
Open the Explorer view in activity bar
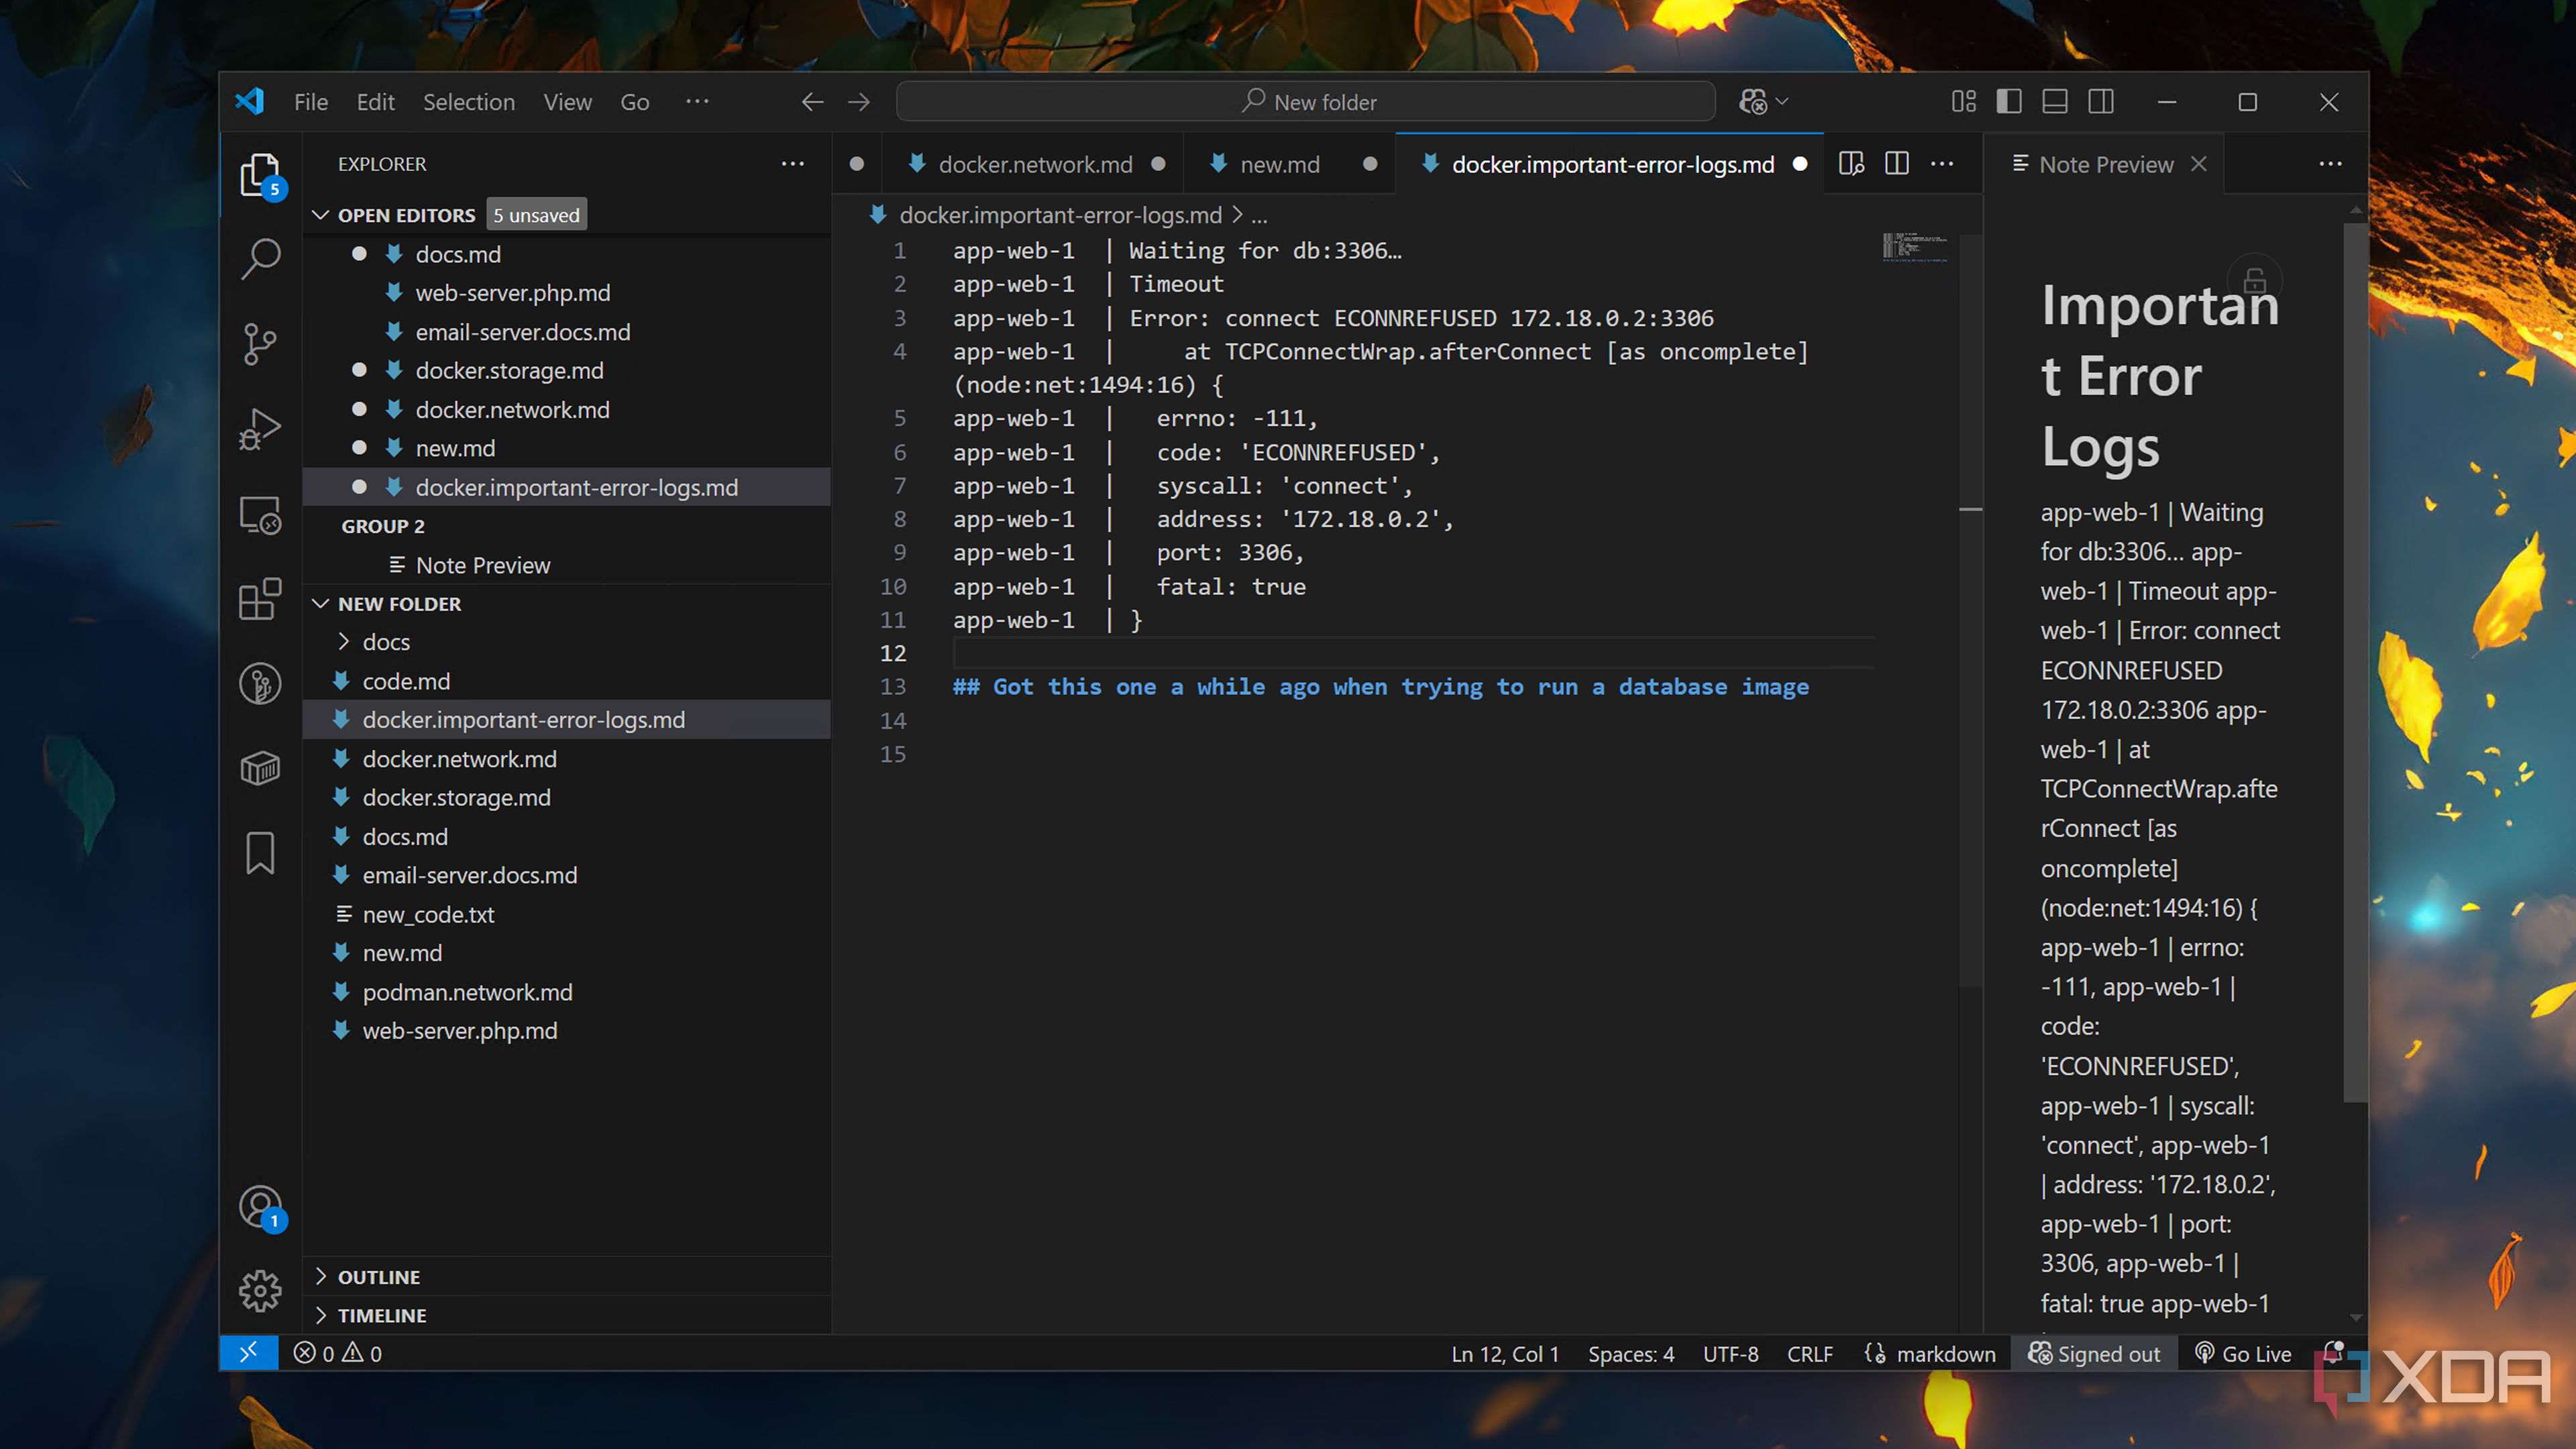(x=260, y=176)
